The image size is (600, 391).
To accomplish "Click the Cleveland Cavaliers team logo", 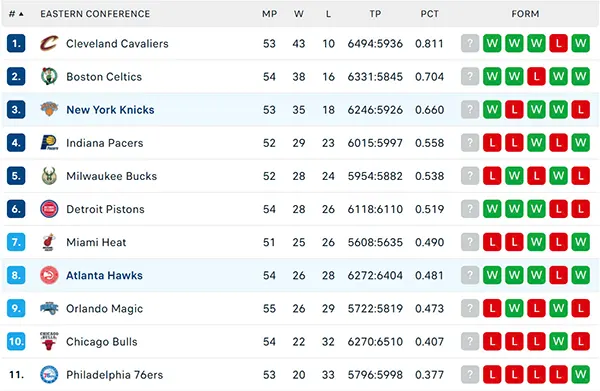I will [49, 43].
